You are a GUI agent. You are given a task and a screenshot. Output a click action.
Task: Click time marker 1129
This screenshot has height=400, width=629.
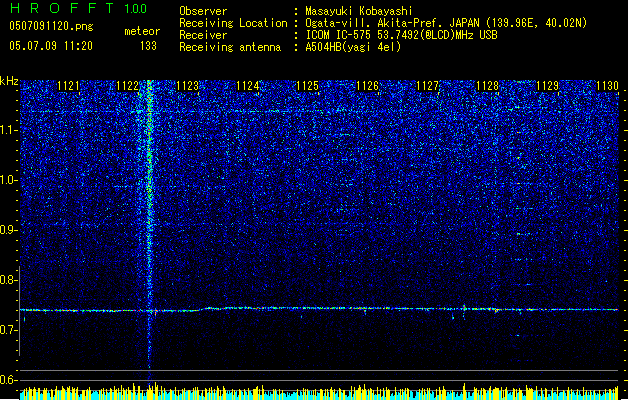pyautogui.click(x=548, y=86)
